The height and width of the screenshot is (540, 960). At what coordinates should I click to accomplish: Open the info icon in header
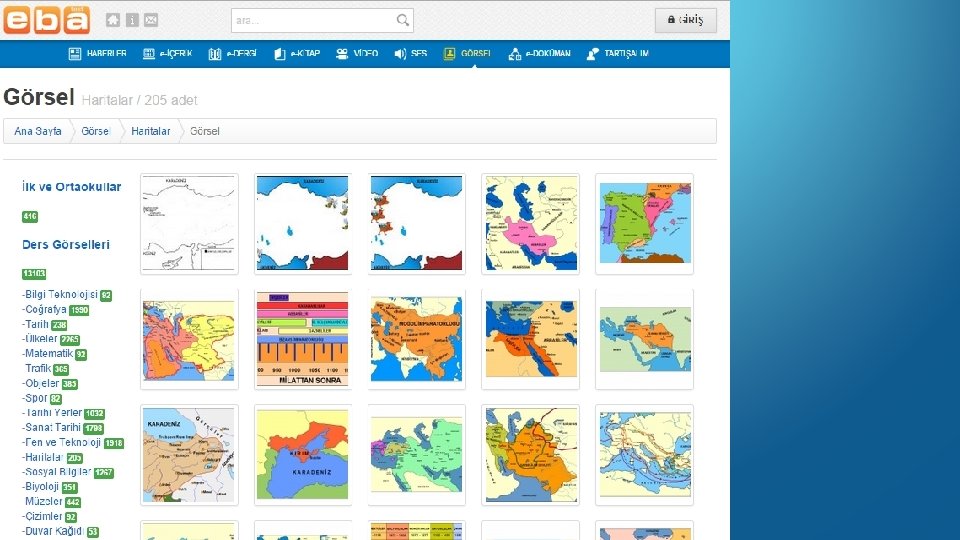click(132, 20)
